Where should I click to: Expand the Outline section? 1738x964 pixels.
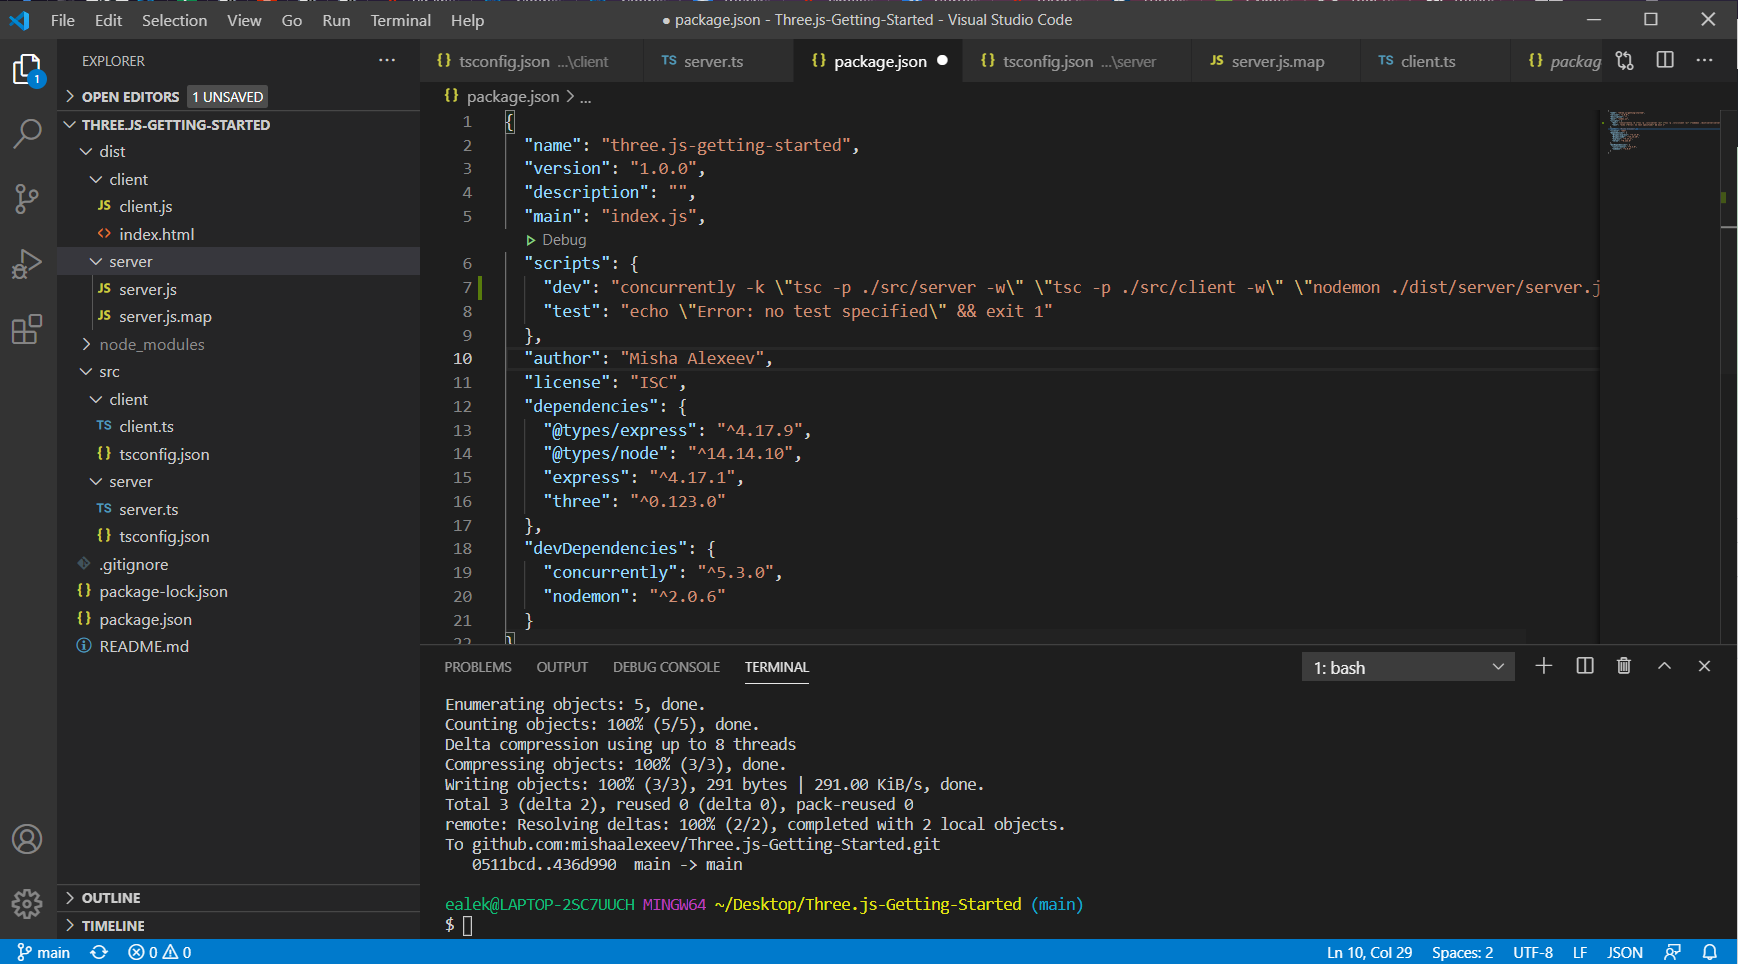click(x=111, y=898)
